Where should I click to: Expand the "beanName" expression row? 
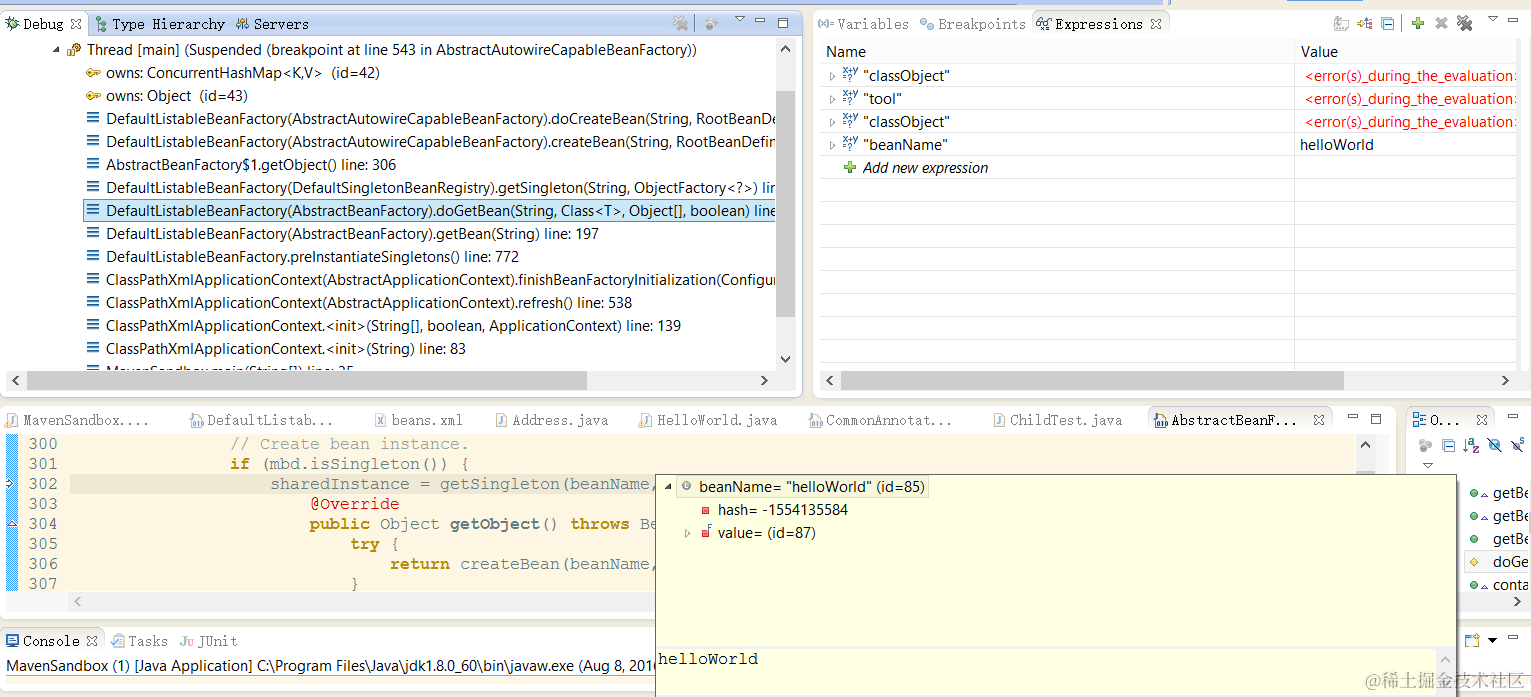[x=832, y=145]
